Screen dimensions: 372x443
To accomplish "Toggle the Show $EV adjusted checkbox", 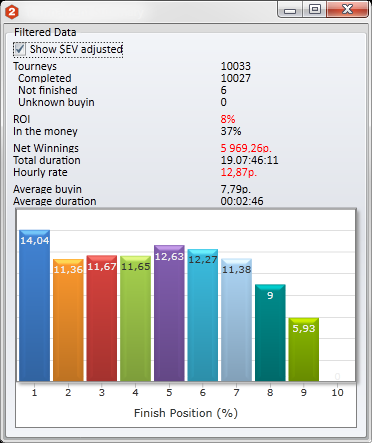I will click(x=20, y=49).
